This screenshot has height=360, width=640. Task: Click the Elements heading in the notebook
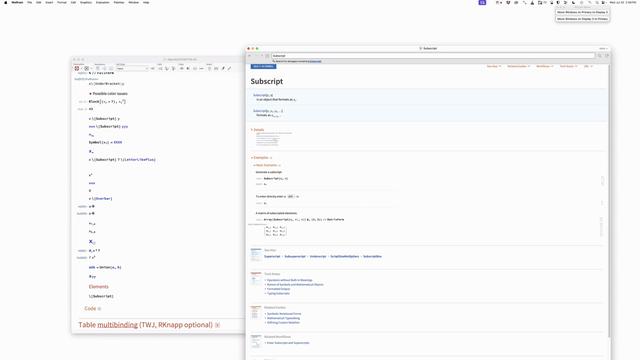click(99, 287)
